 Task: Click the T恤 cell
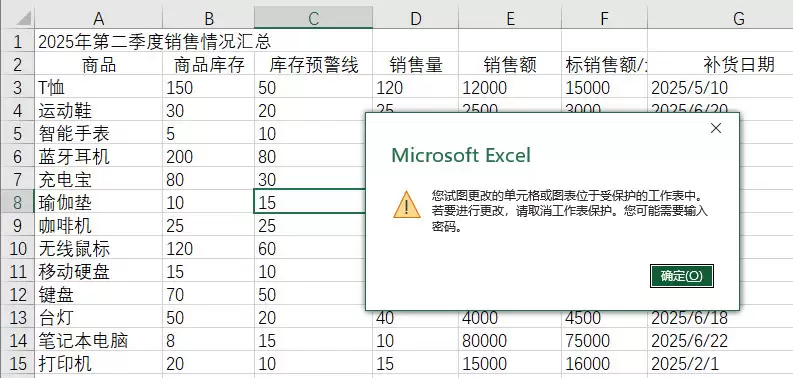pyautogui.click(x=99, y=88)
